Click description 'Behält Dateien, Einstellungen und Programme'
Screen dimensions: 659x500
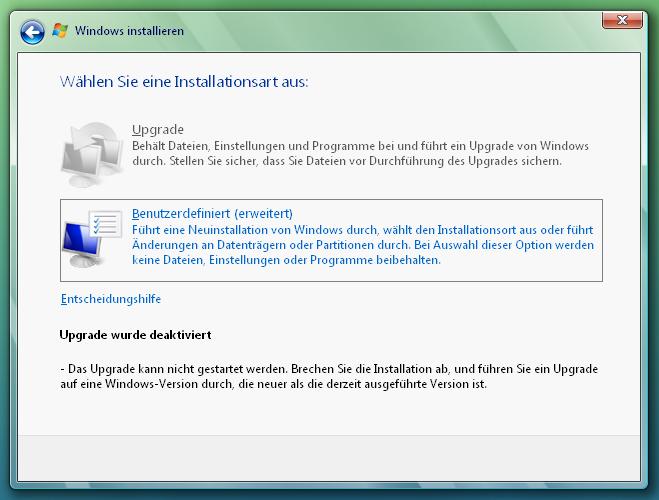[253, 146]
